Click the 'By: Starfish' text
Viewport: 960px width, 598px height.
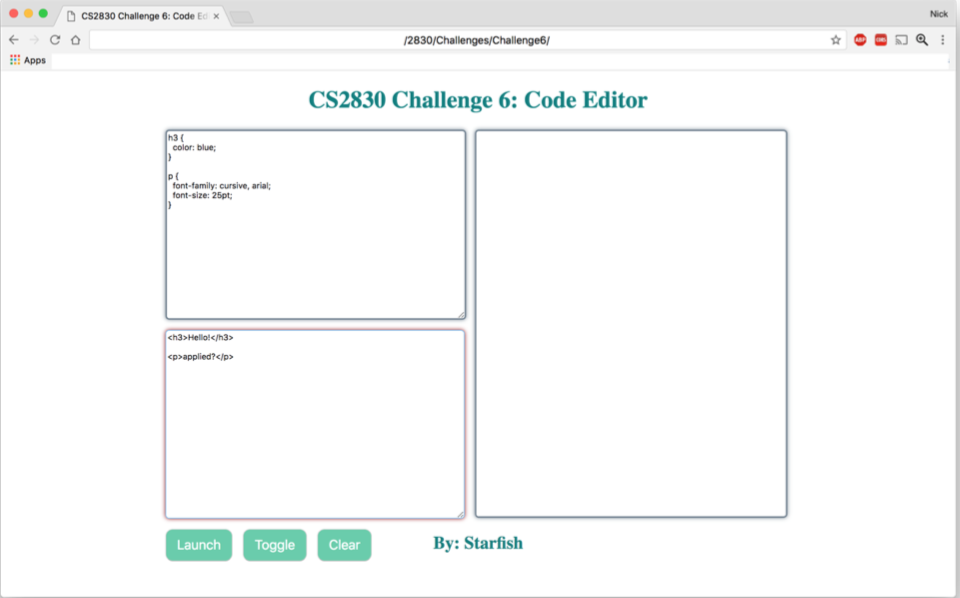pos(478,543)
